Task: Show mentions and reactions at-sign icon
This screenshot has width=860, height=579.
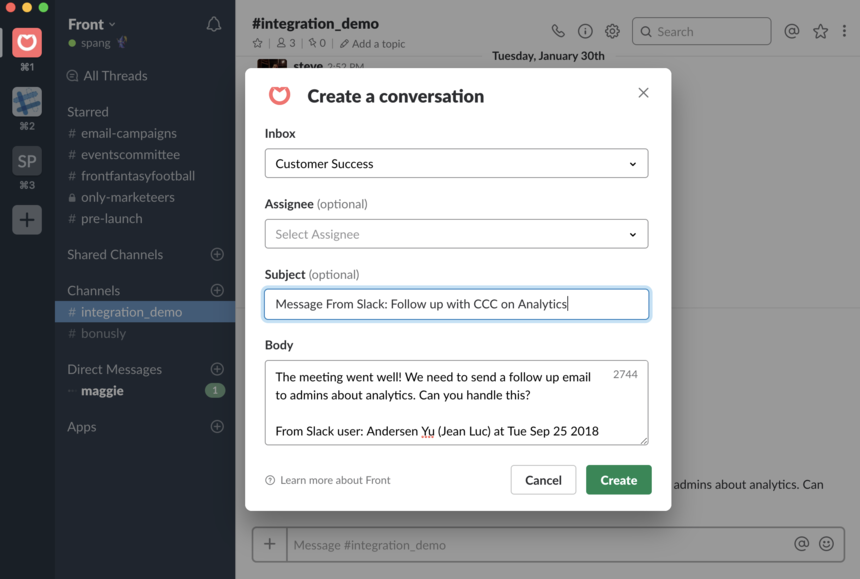Action: click(x=791, y=31)
